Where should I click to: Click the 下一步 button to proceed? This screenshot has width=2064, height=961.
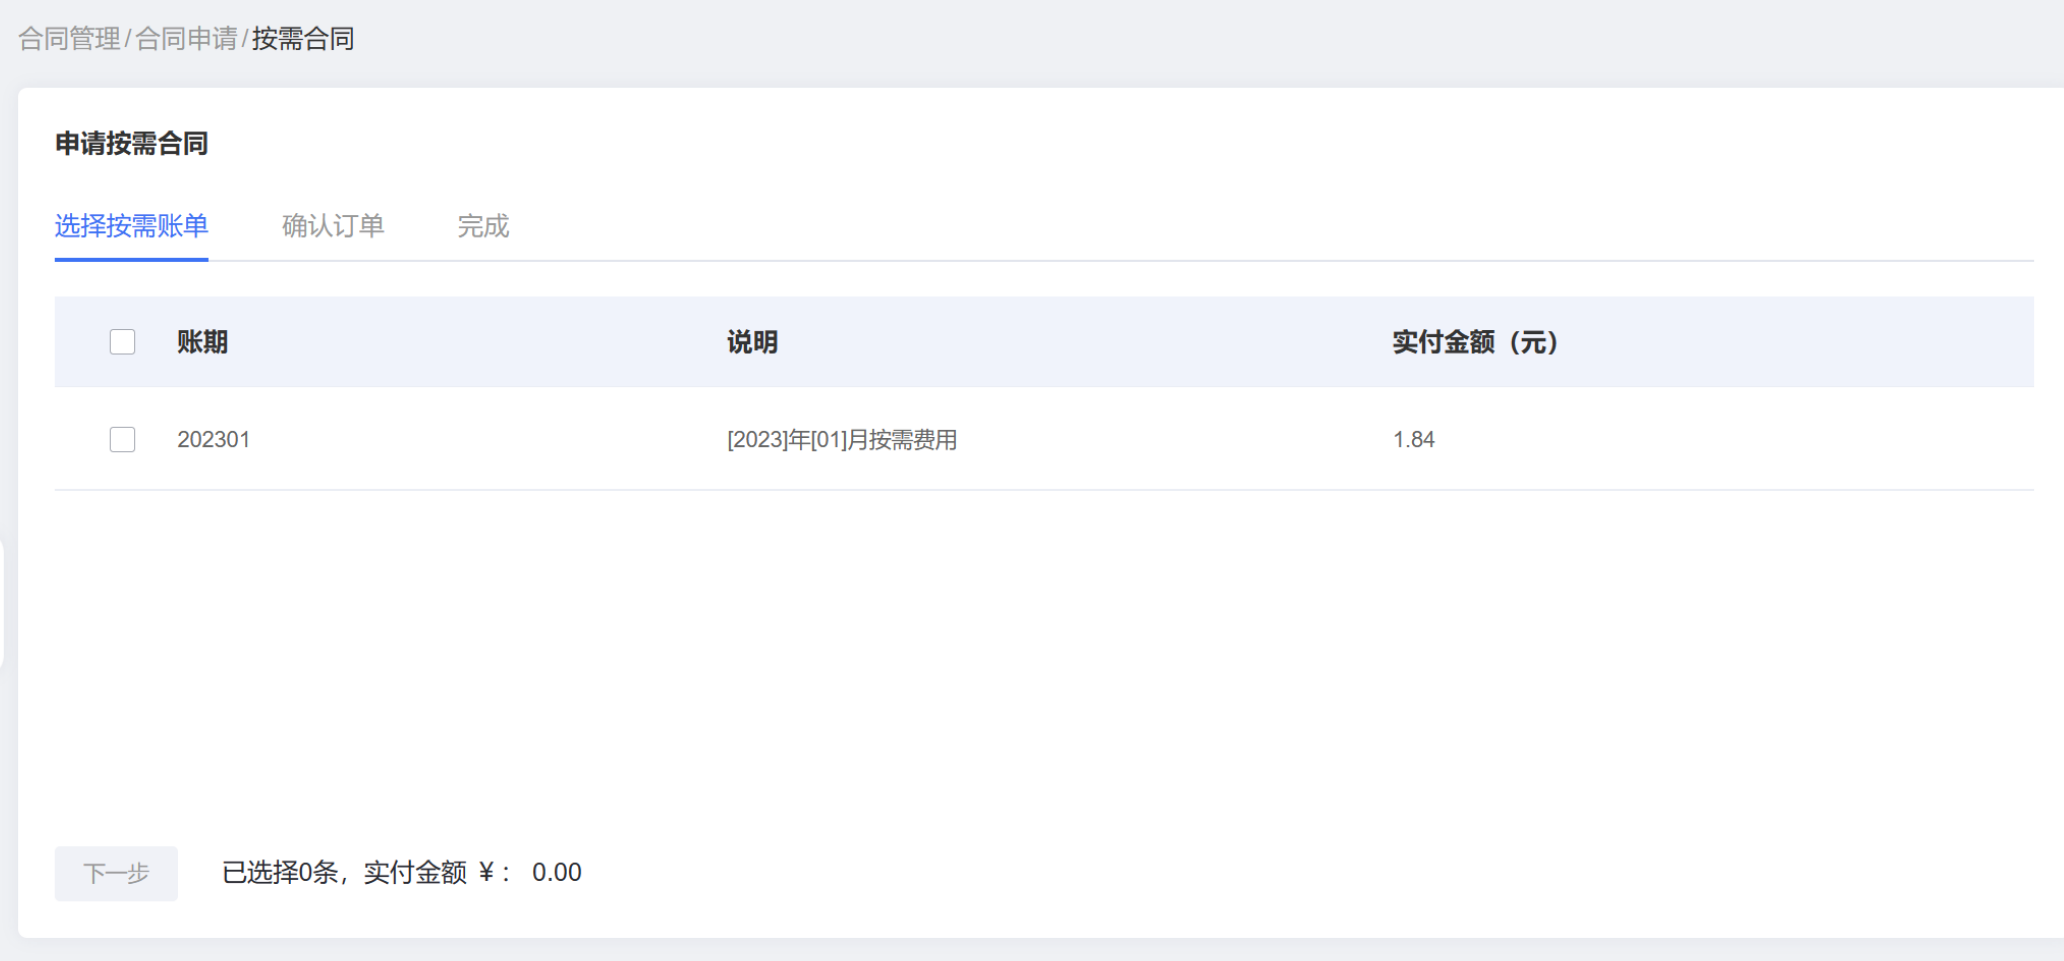[115, 873]
